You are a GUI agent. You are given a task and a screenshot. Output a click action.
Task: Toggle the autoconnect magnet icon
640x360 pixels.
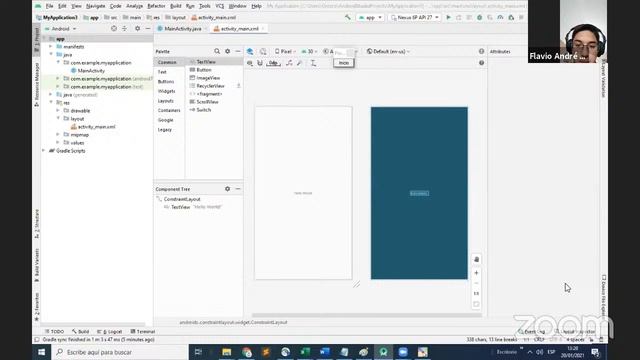tap(260, 63)
